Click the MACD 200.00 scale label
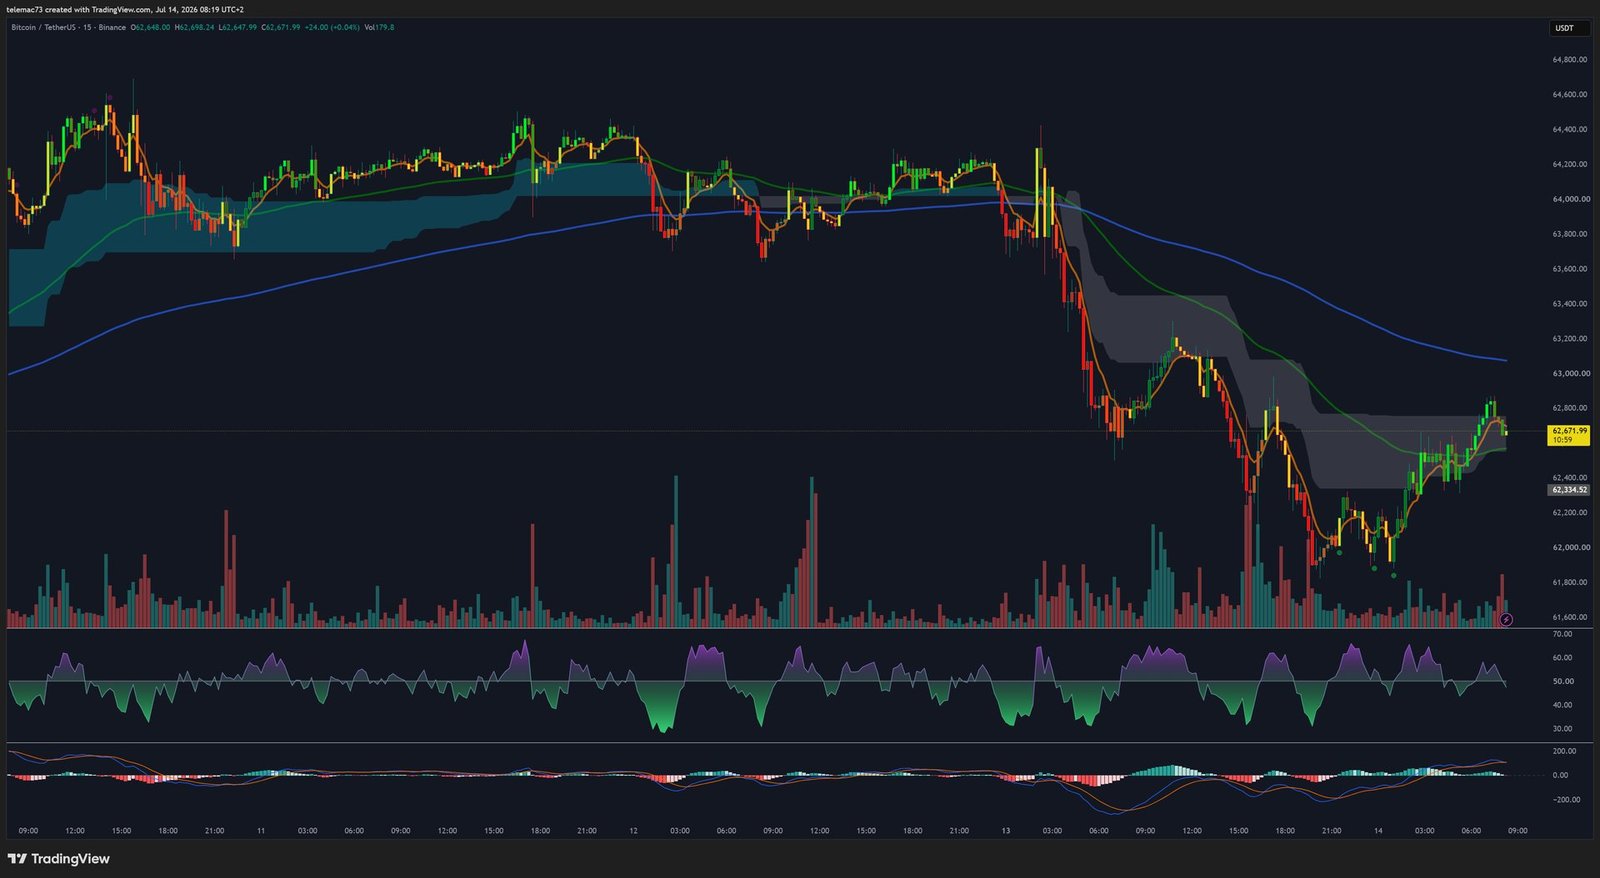This screenshot has width=1600, height=878. click(1564, 751)
